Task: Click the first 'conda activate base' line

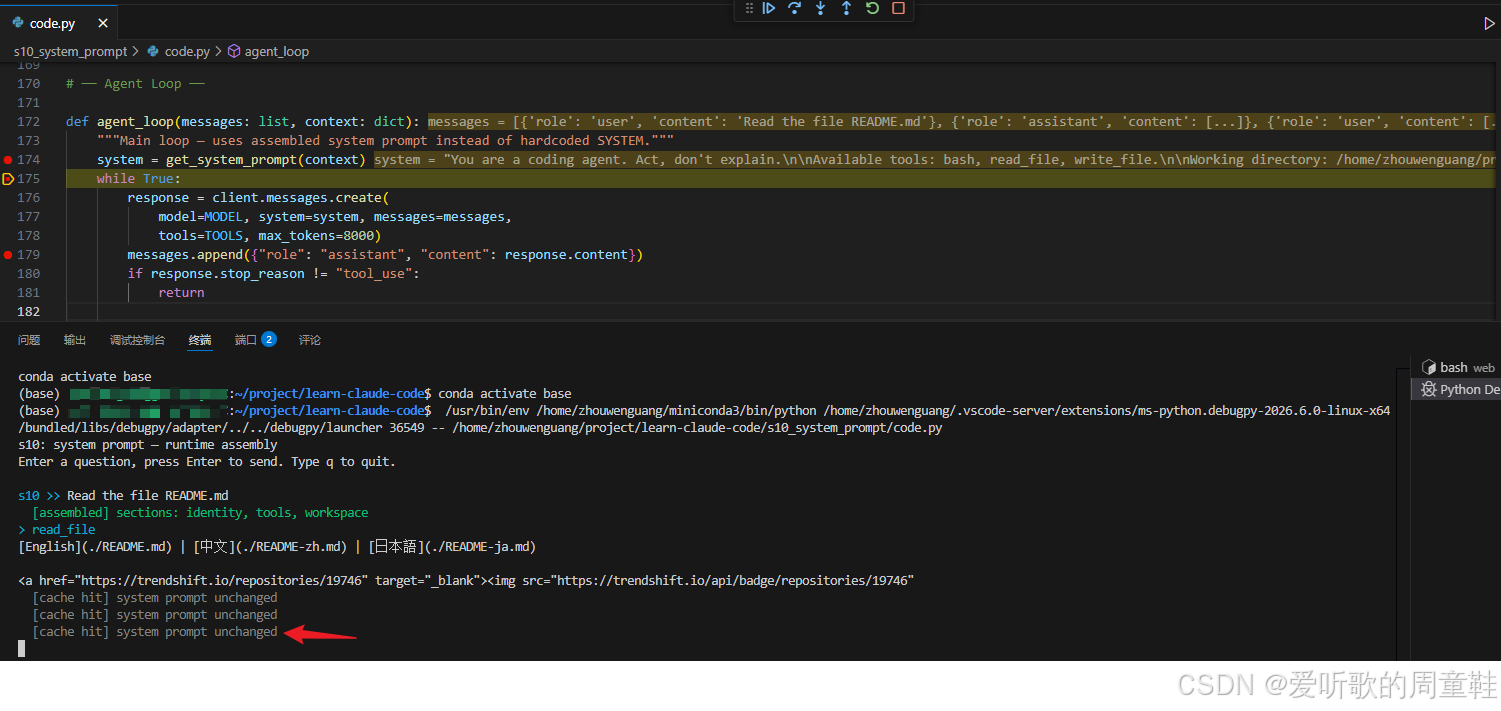Action: coord(85,377)
